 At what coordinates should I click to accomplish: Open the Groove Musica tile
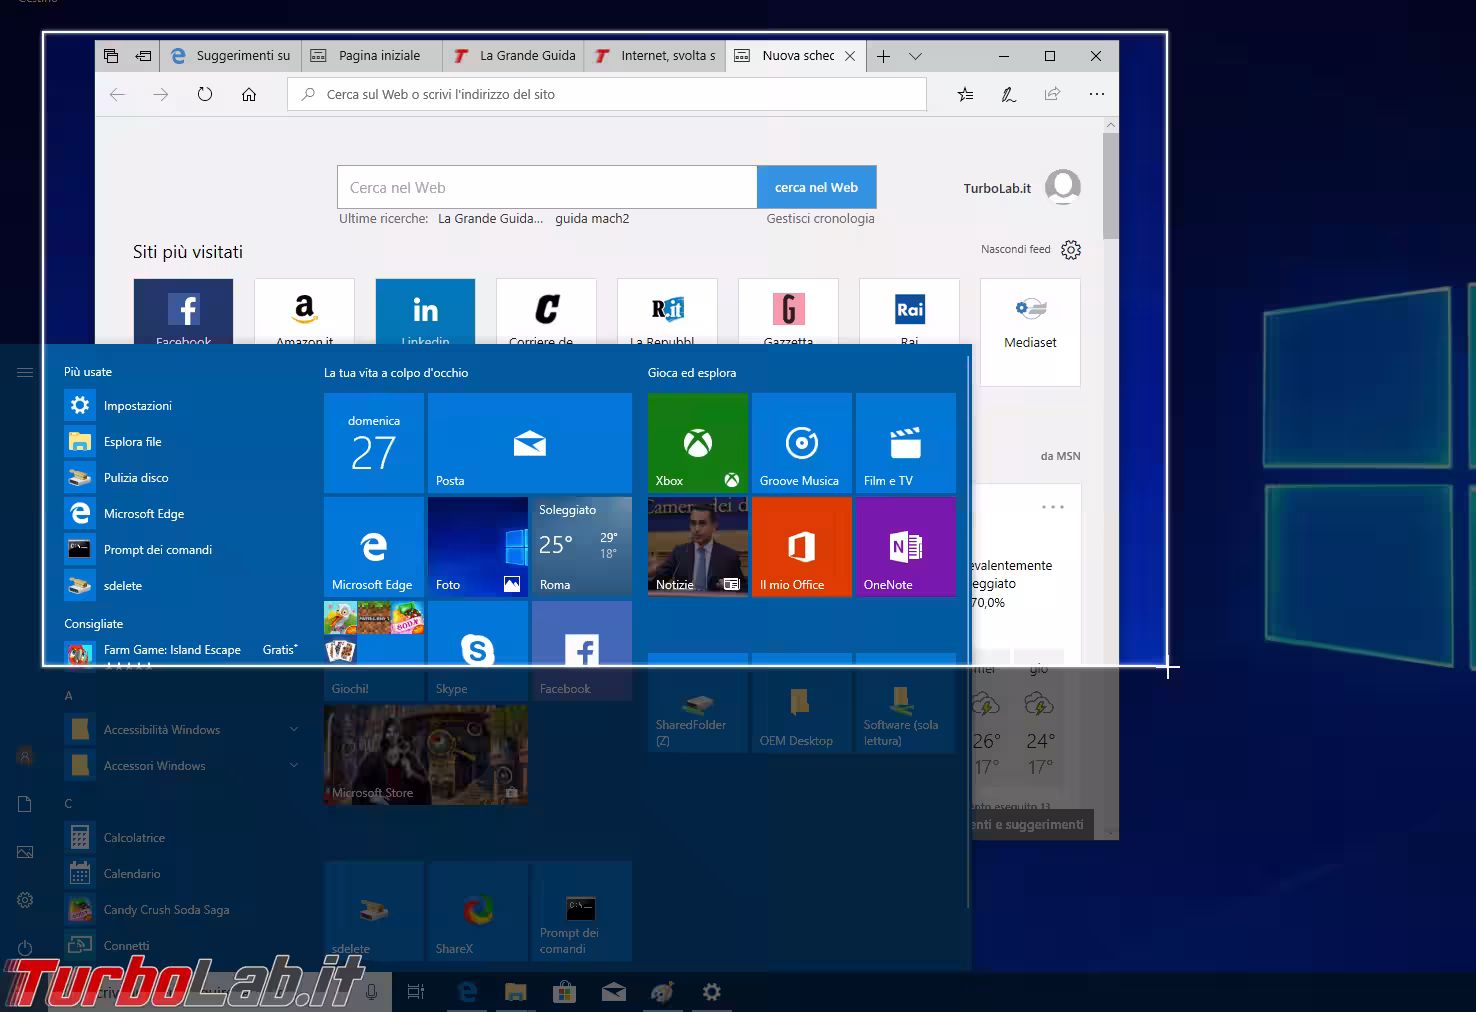(801, 443)
